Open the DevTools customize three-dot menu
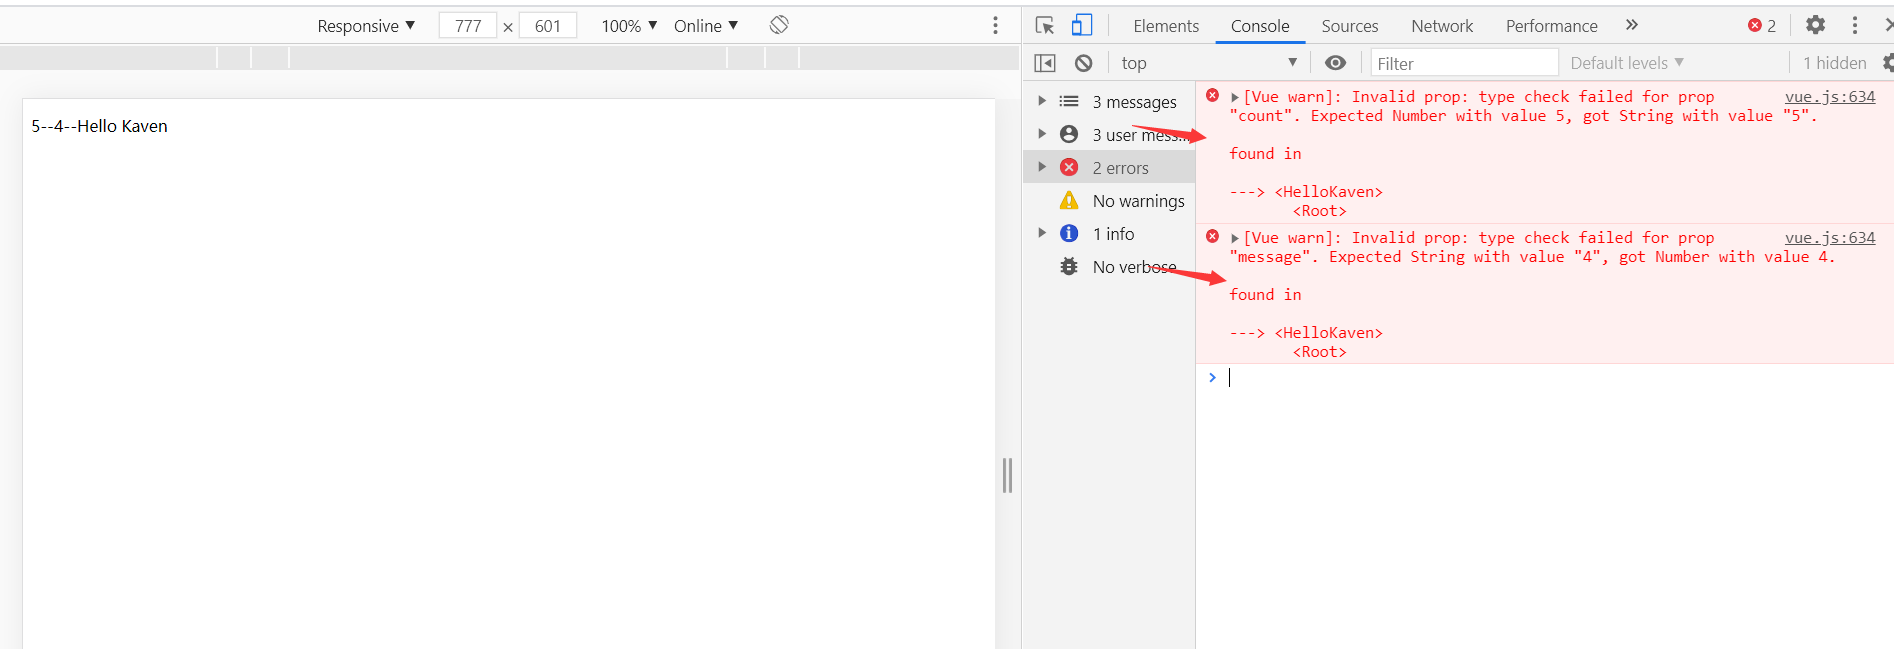Screen dimensions: 1894x649 click(1855, 25)
